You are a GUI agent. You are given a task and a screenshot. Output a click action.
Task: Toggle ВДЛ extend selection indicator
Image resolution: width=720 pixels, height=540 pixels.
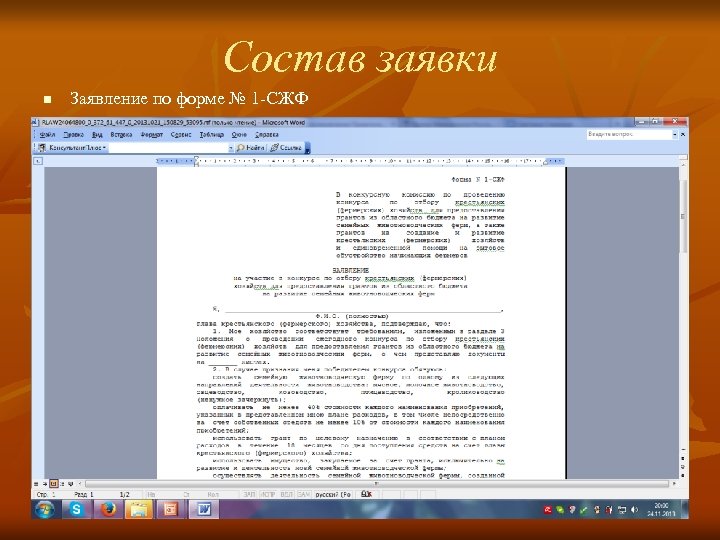[287, 495]
